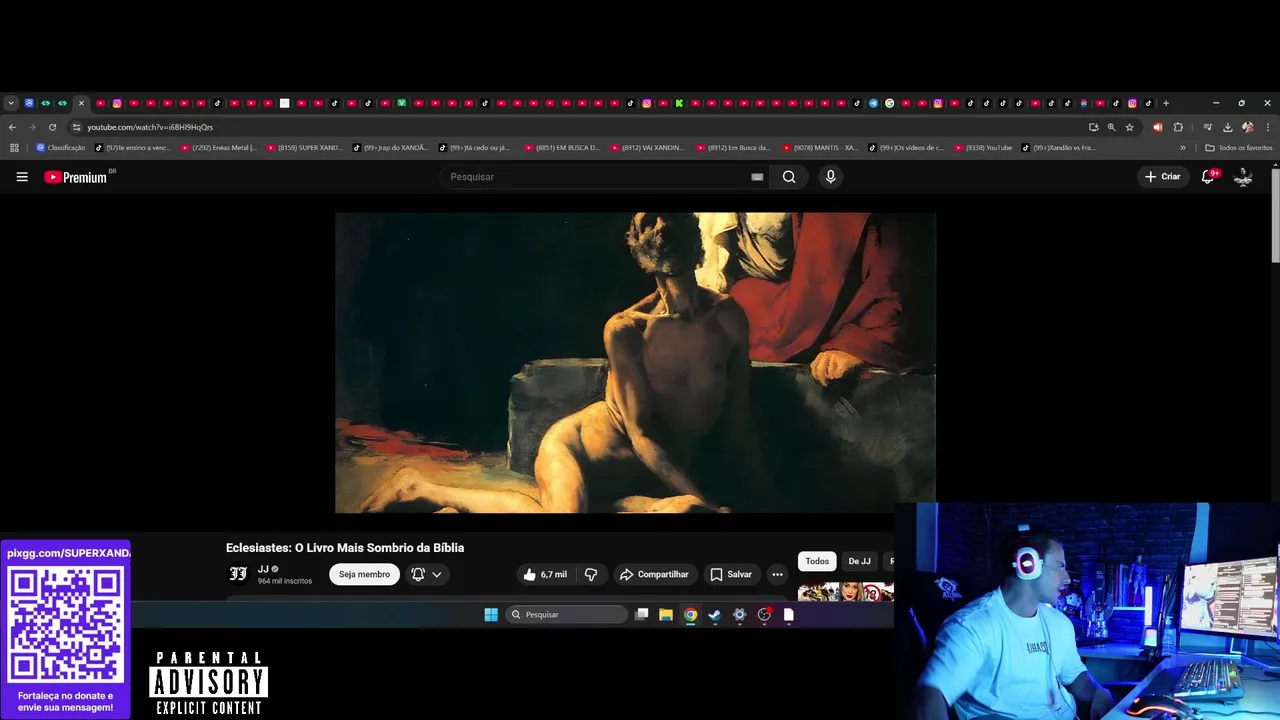This screenshot has height=720, width=1280.
Task: Open the YouTube hamburger guide menu
Action: [22, 177]
